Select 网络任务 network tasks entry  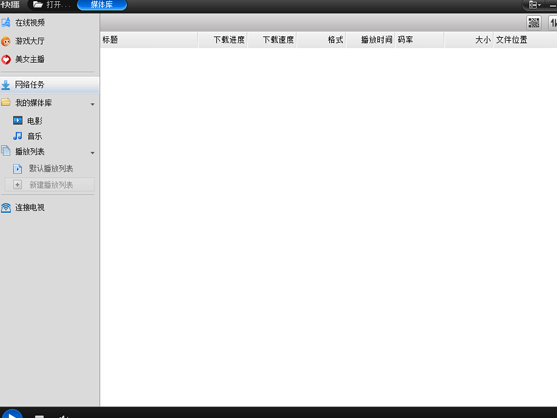click(x=49, y=85)
